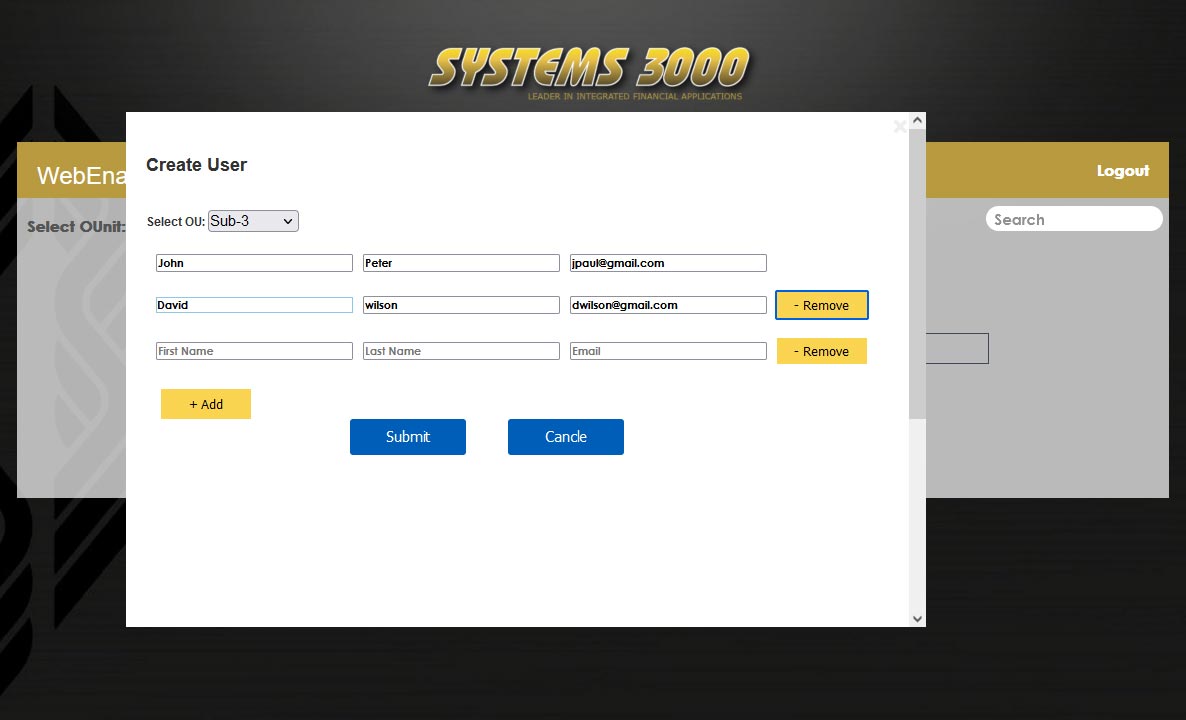Open the Select OU dropdown
This screenshot has width=1186, height=720.
click(253, 221)
